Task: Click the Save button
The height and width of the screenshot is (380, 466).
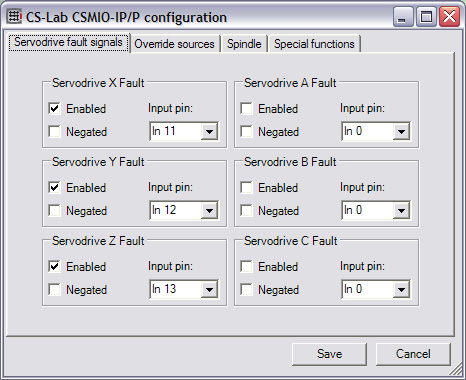Action: [329, 354]
